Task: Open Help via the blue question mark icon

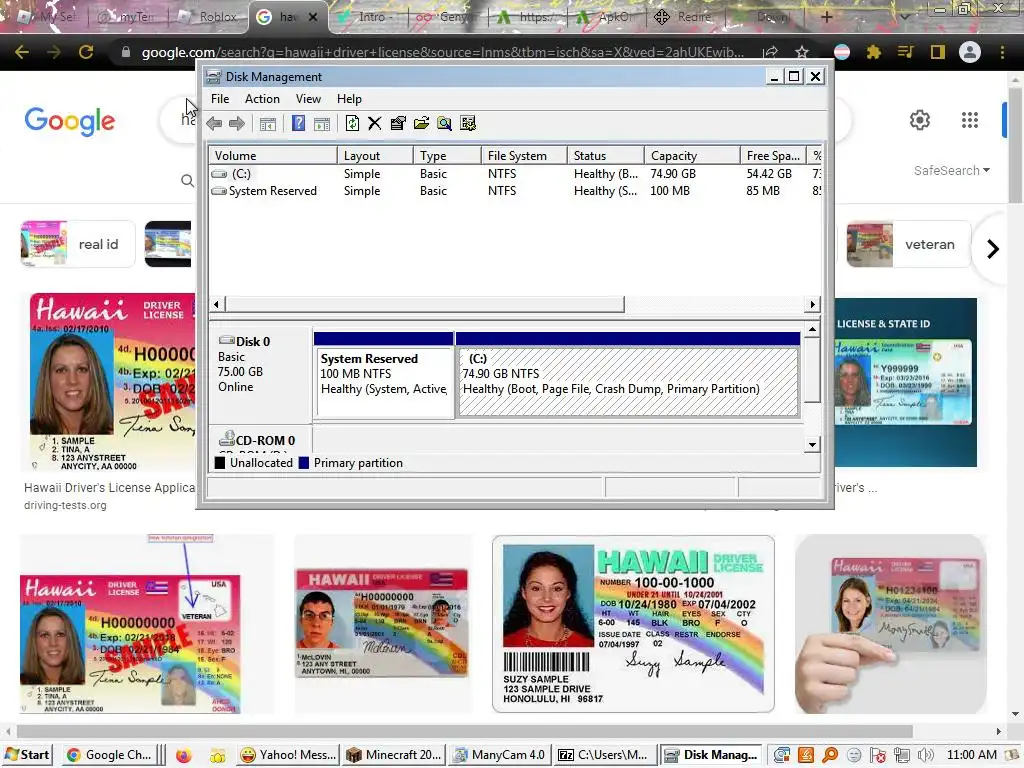Action: [x=298, y=123]
